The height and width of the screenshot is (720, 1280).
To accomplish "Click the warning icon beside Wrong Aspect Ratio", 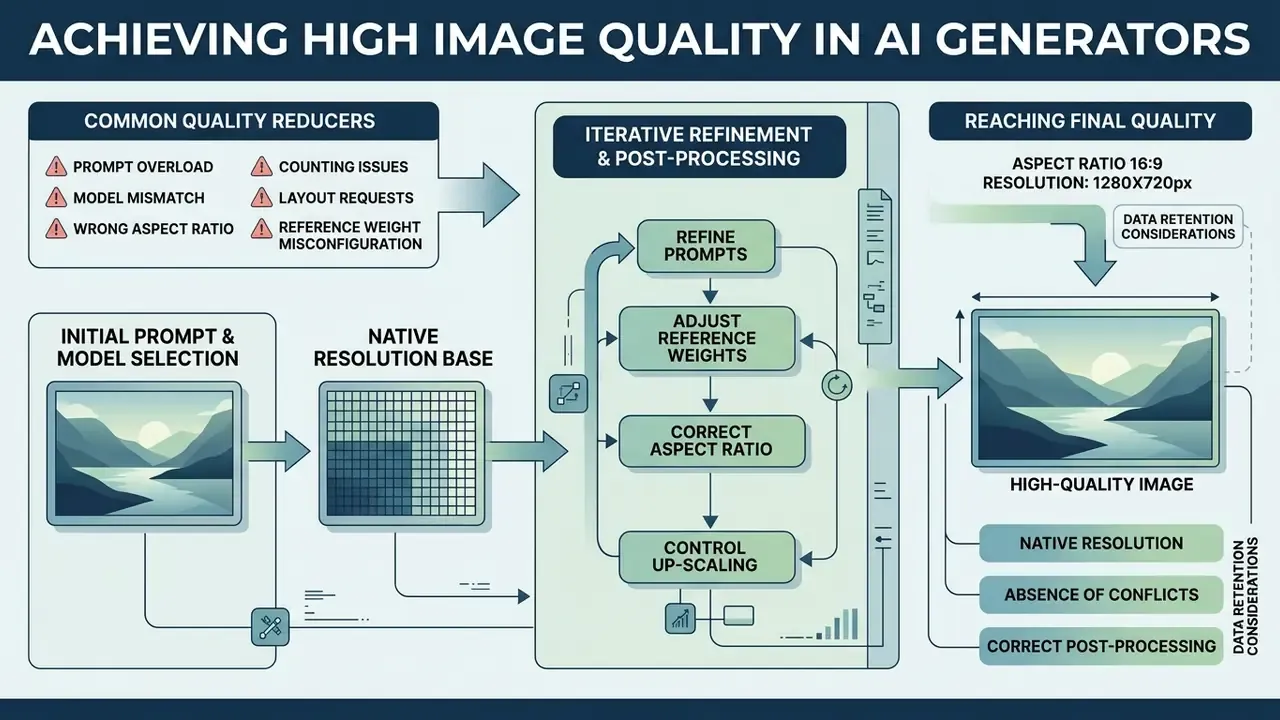I will tap(56, 228).
